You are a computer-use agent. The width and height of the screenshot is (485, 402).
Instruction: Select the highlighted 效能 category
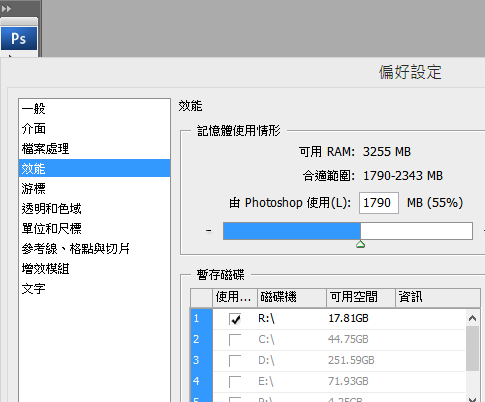point(94,168)
